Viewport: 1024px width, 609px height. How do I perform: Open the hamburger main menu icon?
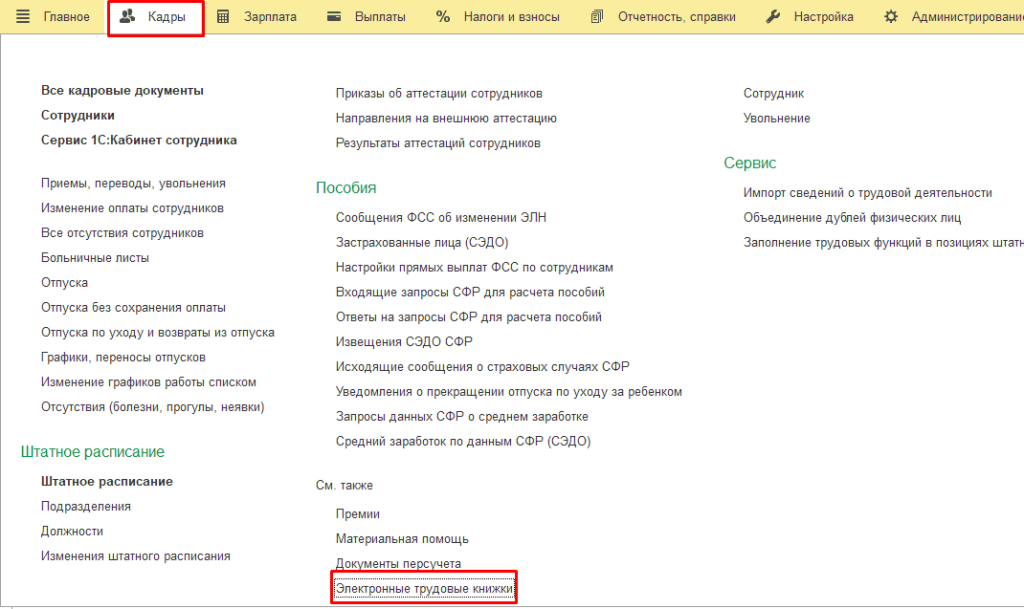coord(22,15)
